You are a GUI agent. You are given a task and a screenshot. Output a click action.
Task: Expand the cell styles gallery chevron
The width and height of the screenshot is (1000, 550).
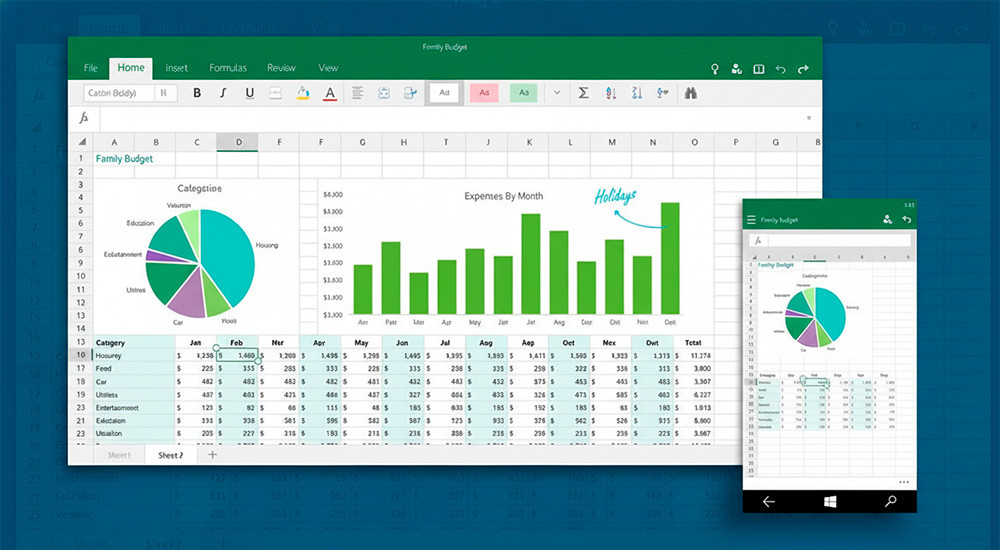(557, 93)
